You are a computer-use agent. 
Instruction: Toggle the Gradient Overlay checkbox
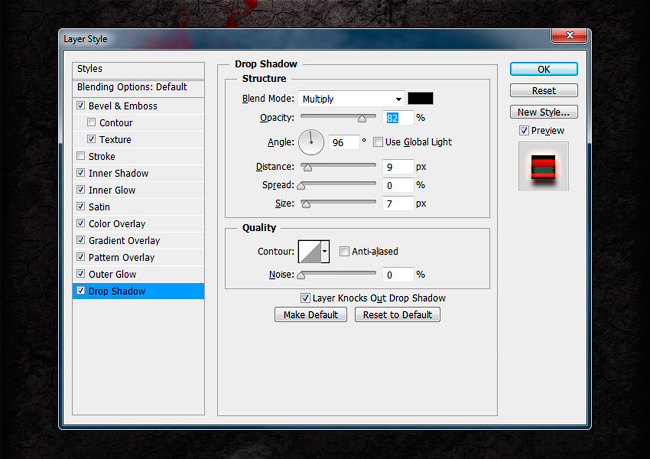click(81, 240)
